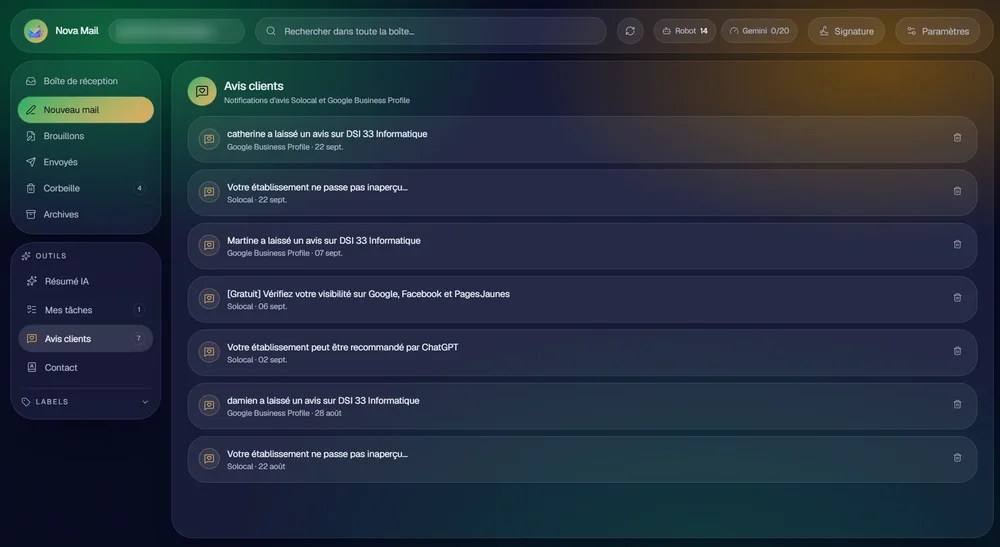Click review icon on Martine message row

(209, 245)
